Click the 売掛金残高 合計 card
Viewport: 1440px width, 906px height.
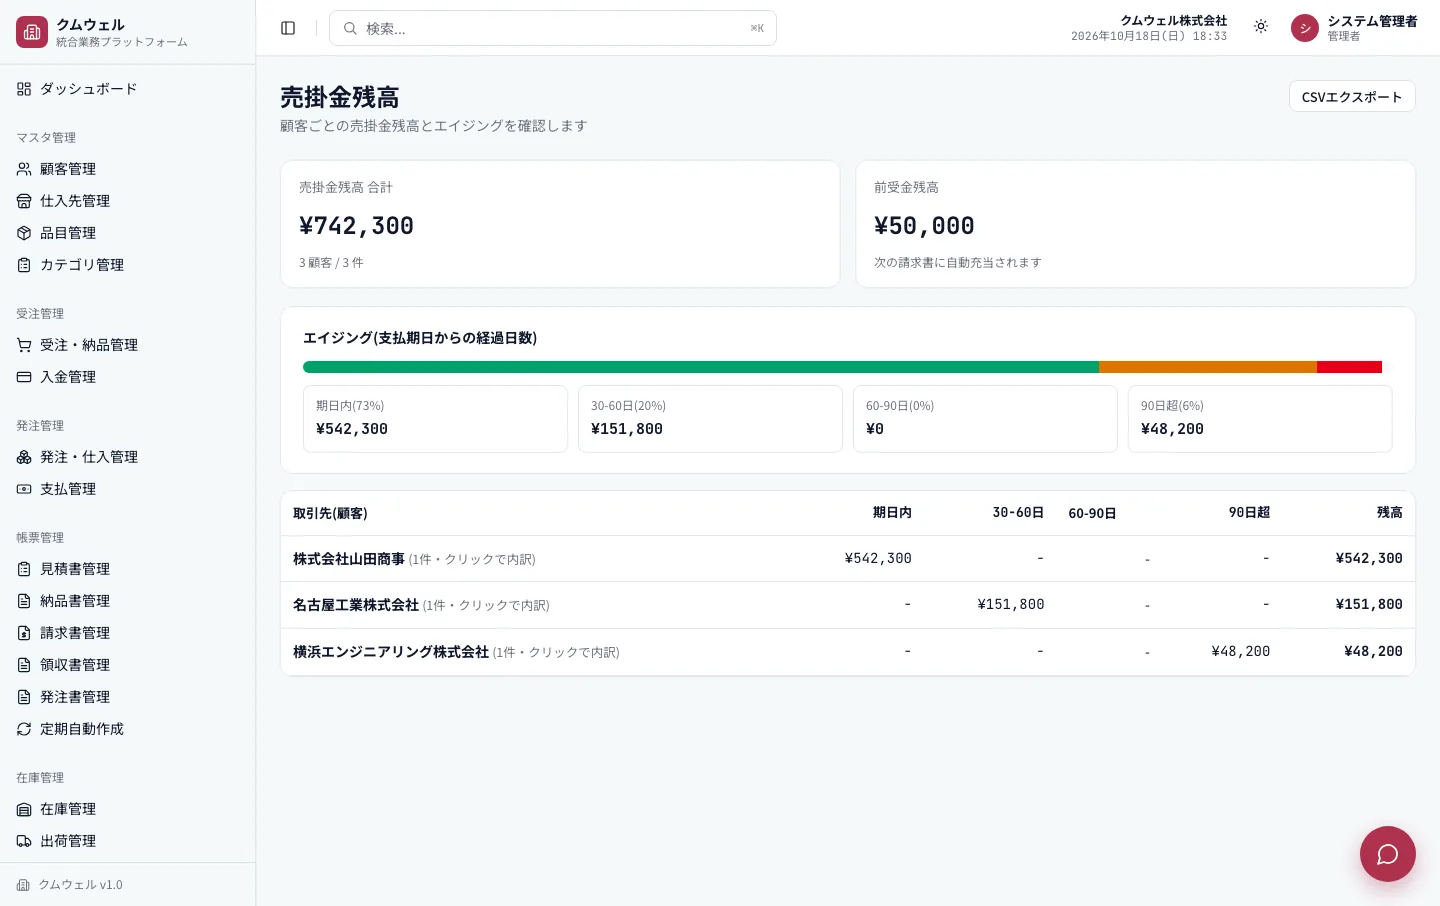click(x=560, y=224)
